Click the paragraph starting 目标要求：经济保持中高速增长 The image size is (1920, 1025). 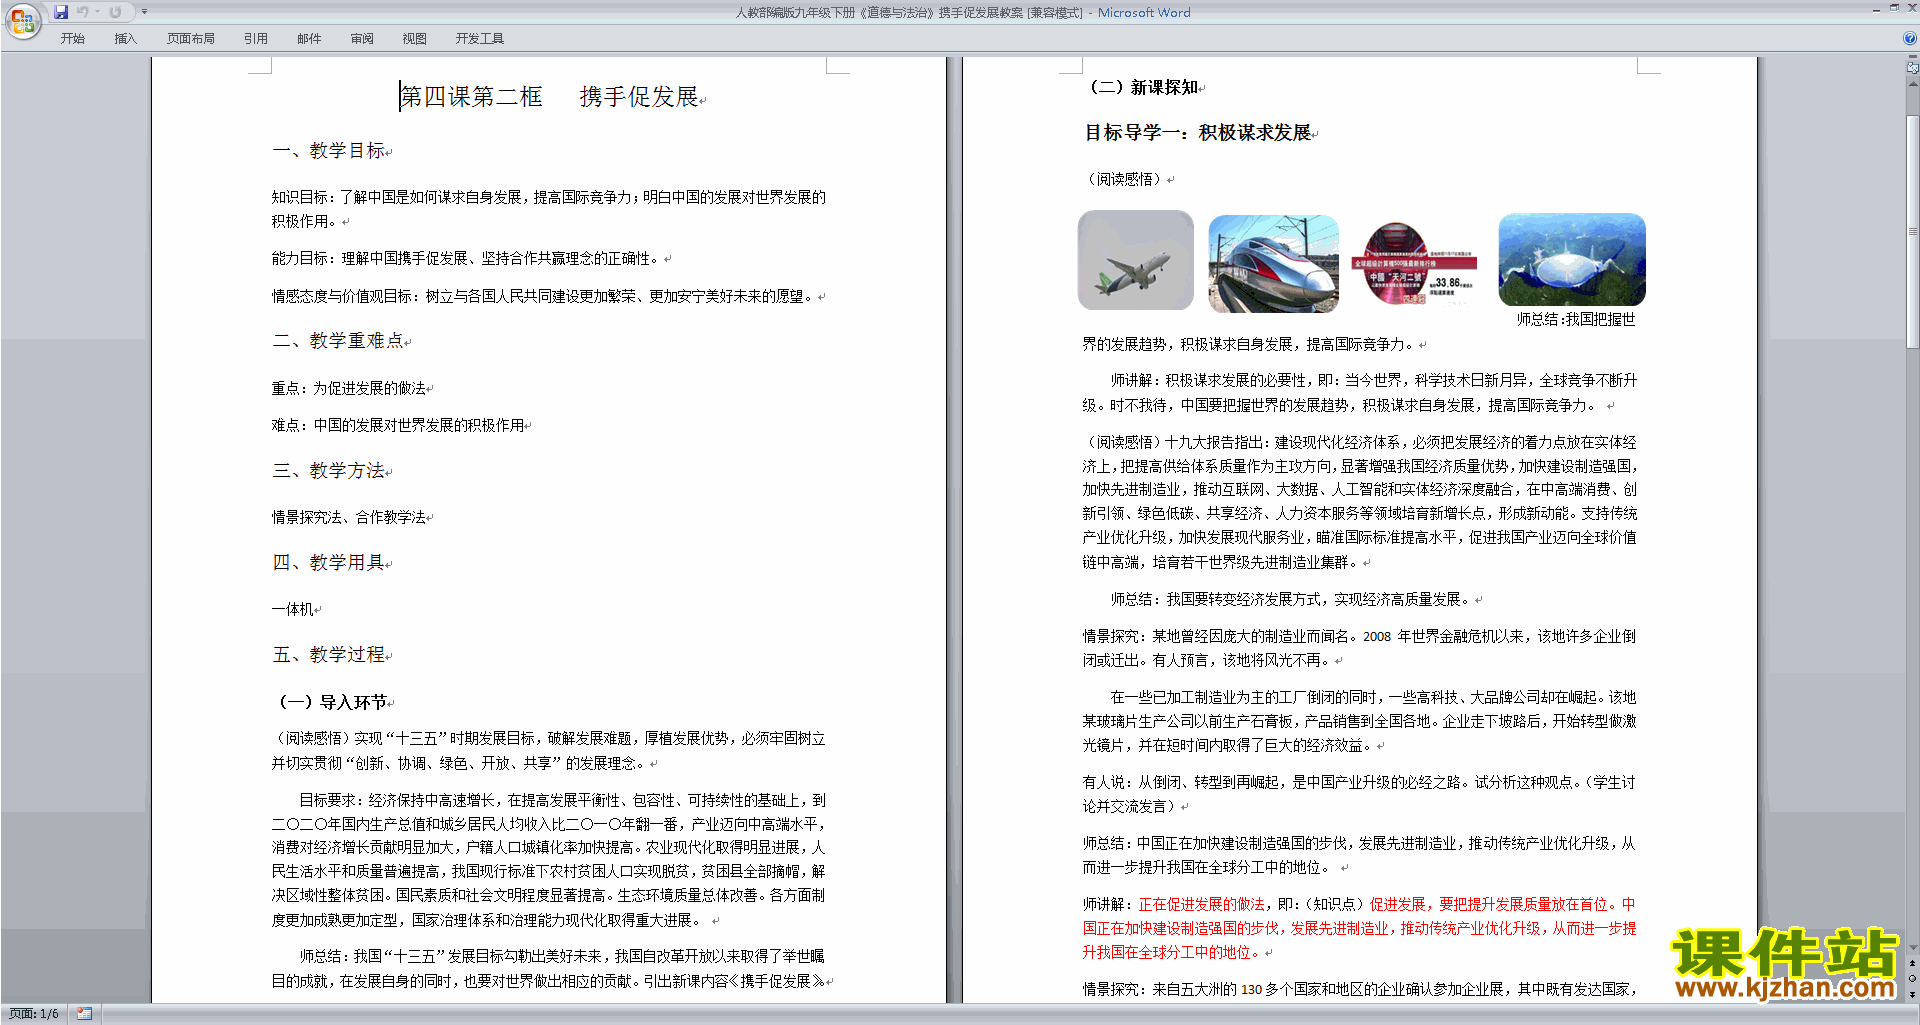549,860
